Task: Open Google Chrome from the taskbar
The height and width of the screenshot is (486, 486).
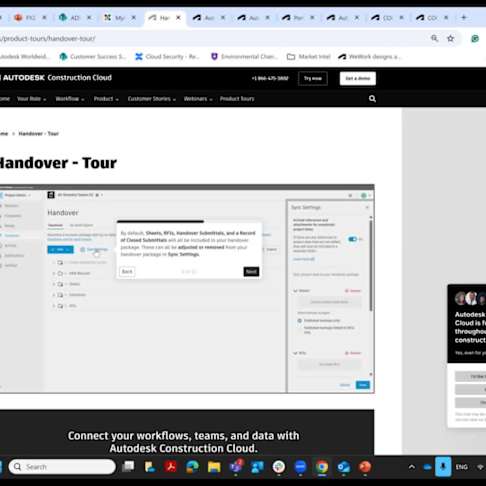Action: [x=322, y=467]
